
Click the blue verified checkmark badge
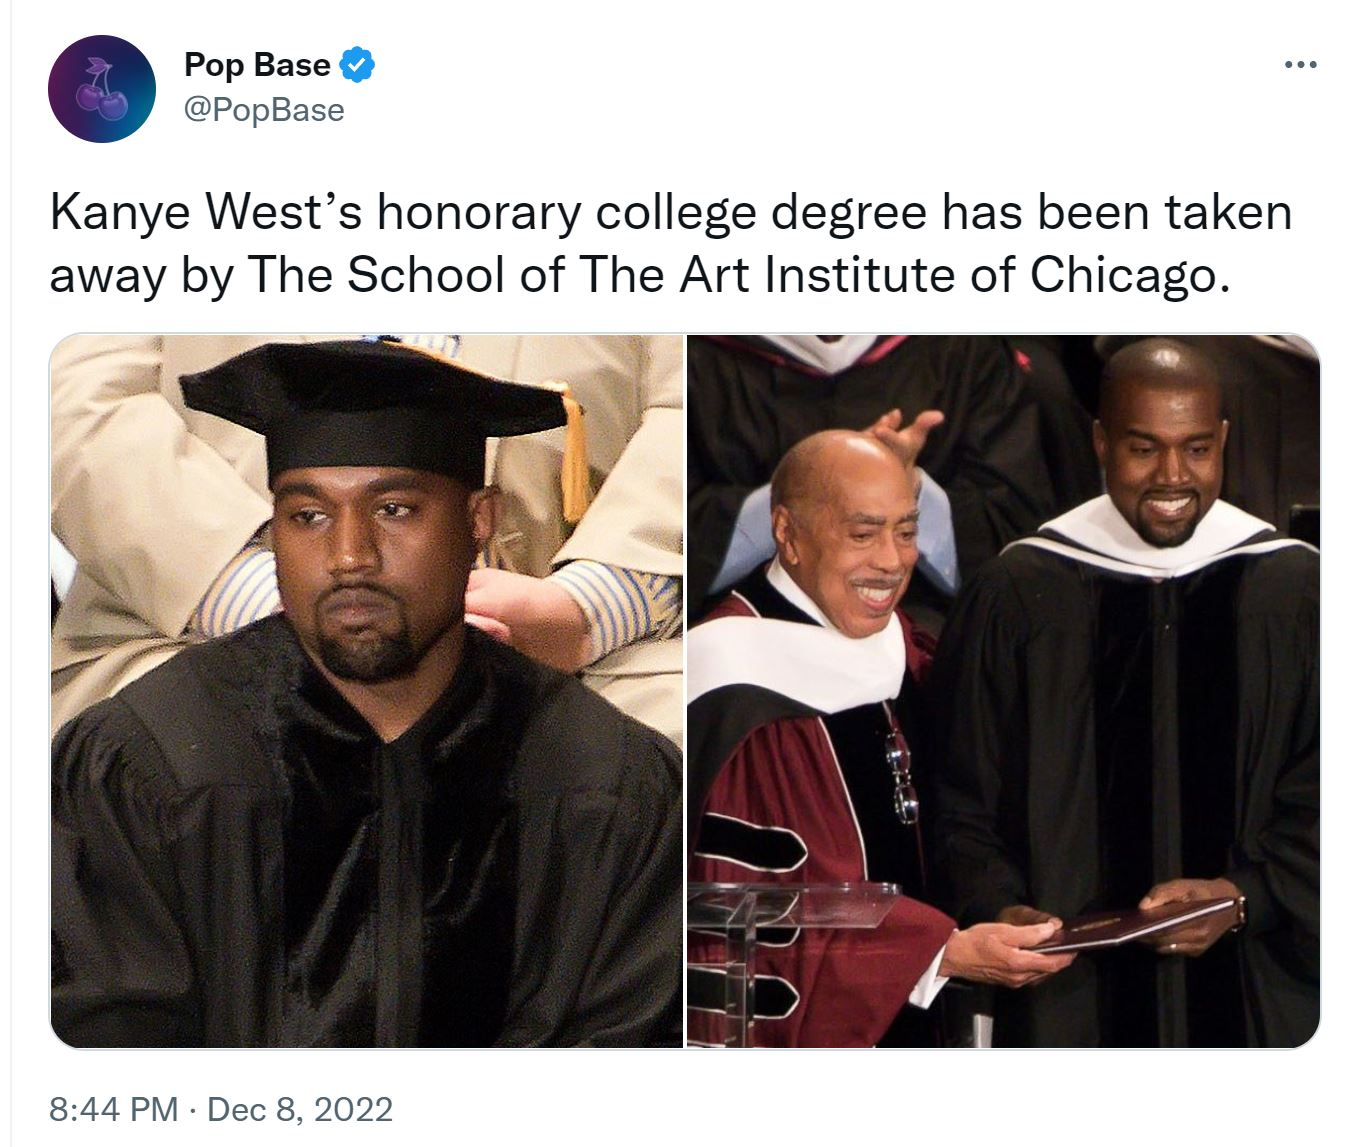(x=358, y=65)
